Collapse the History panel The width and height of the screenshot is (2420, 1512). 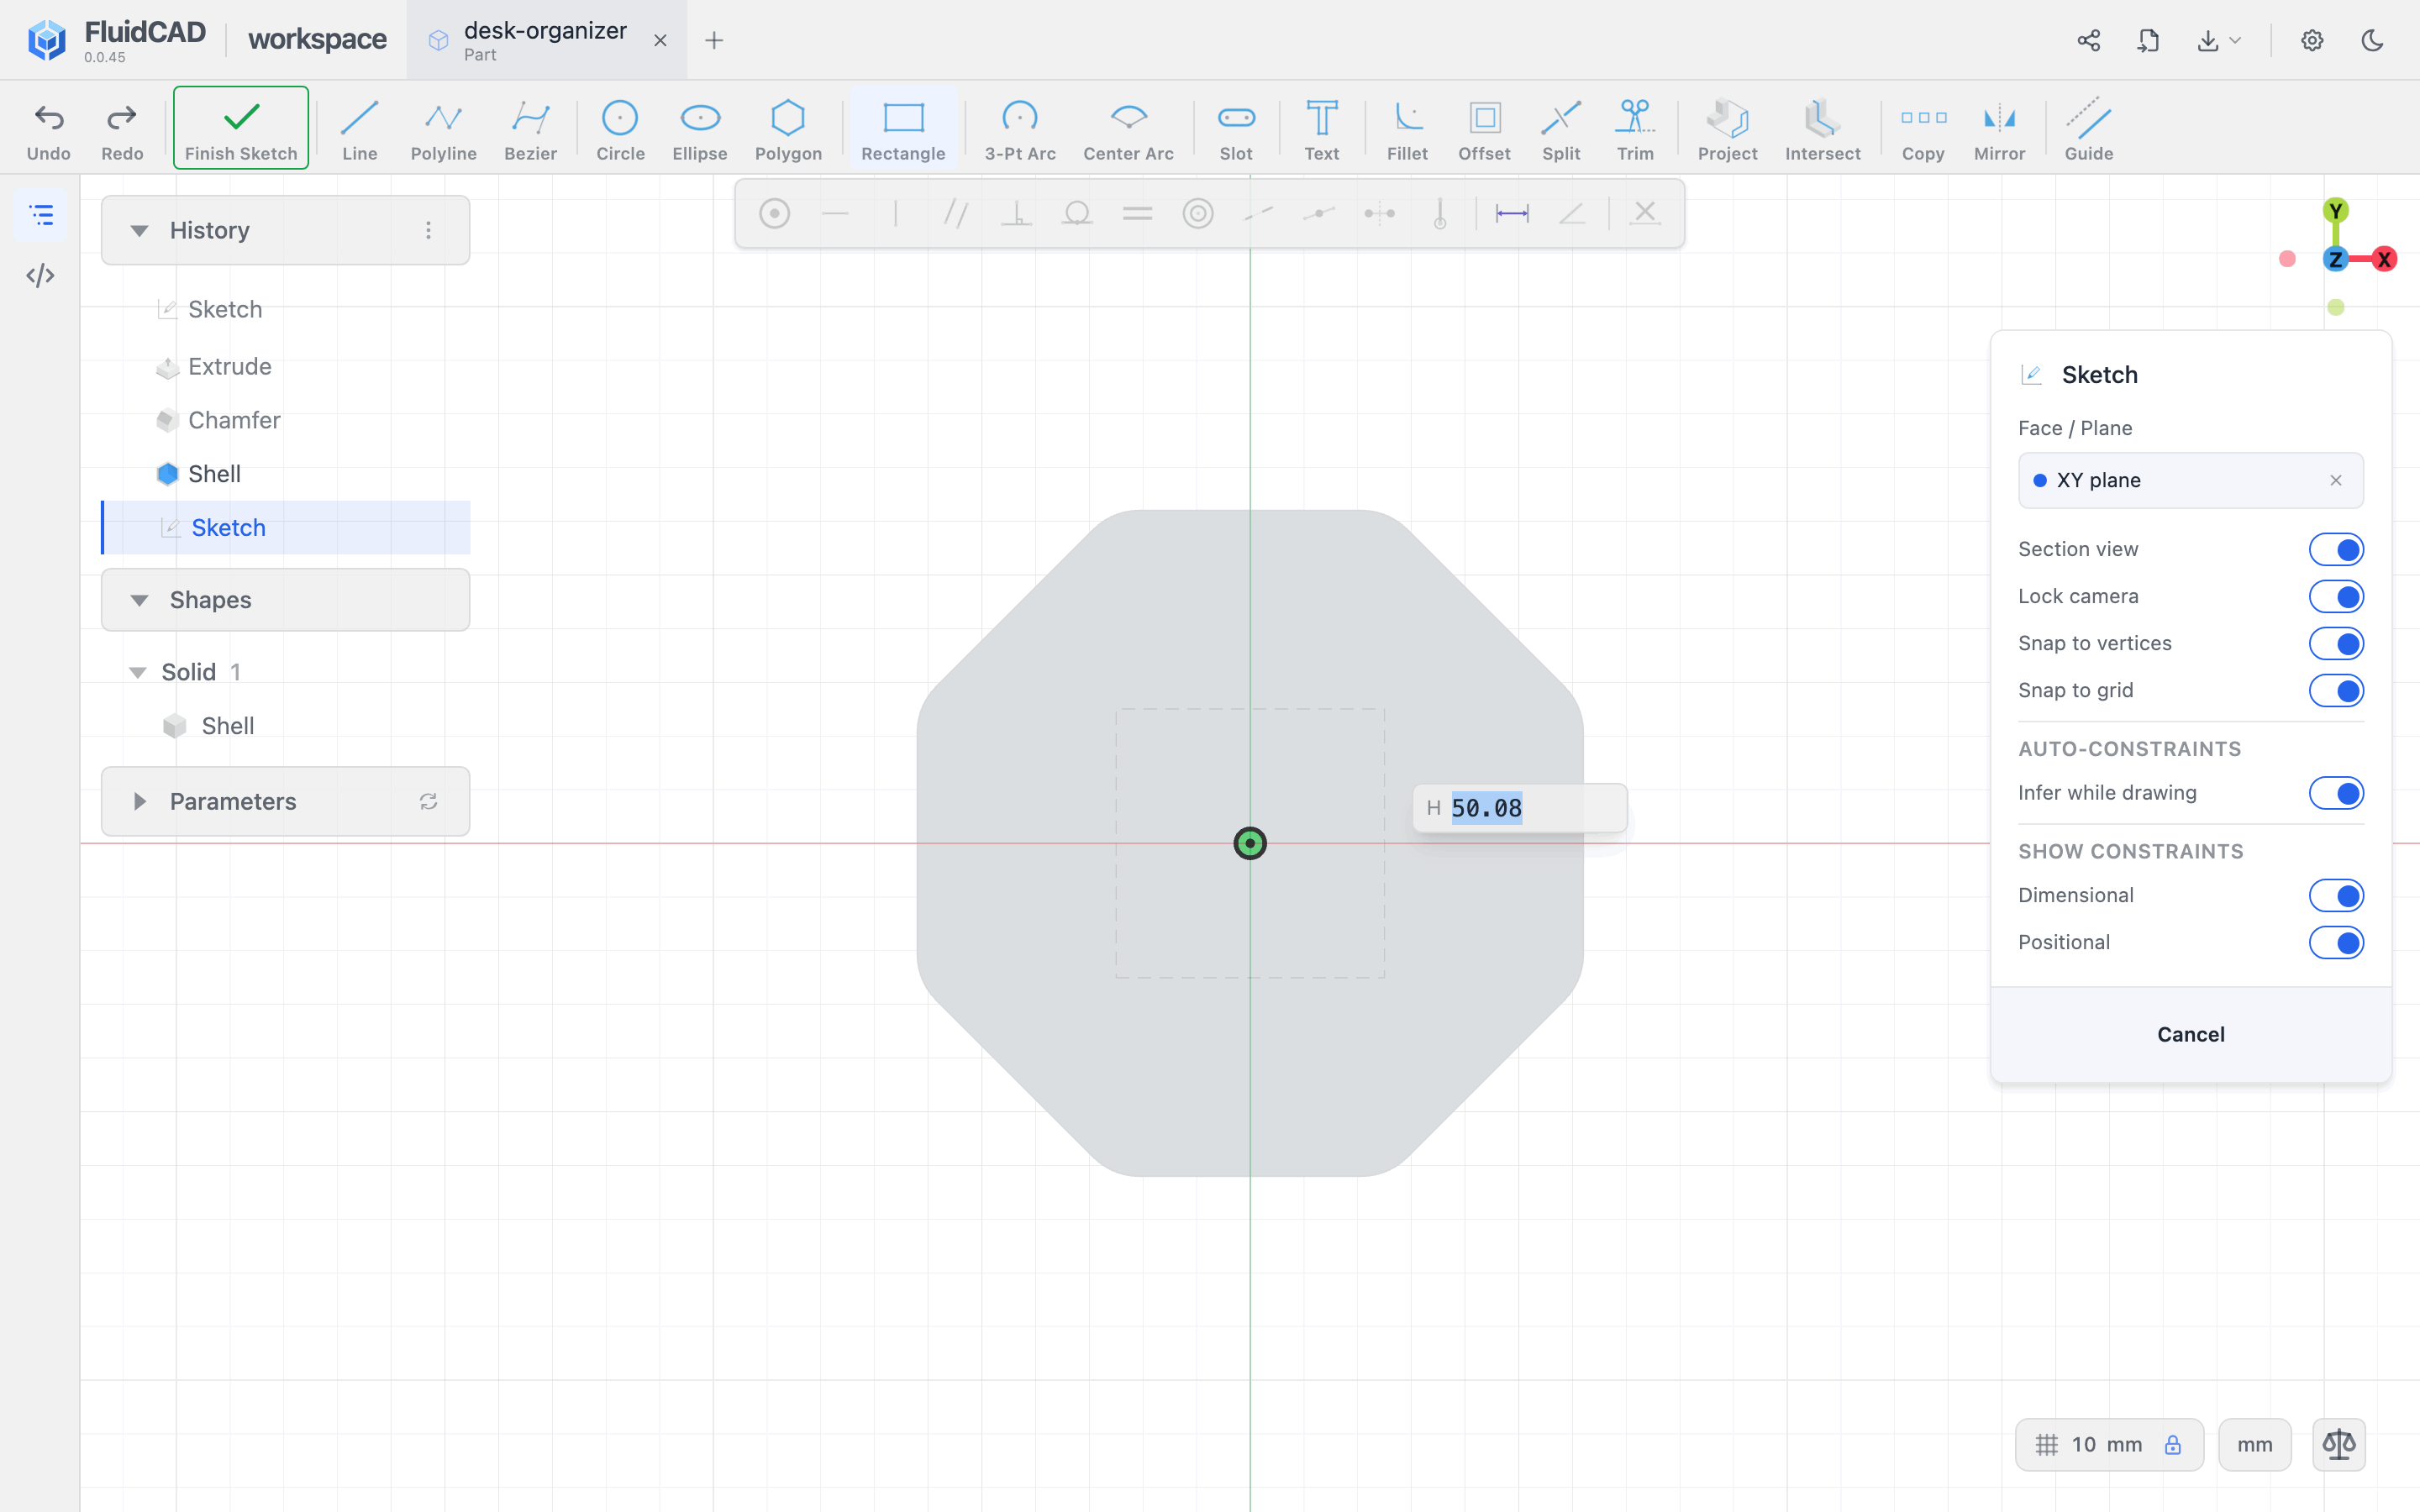(139, 231)
